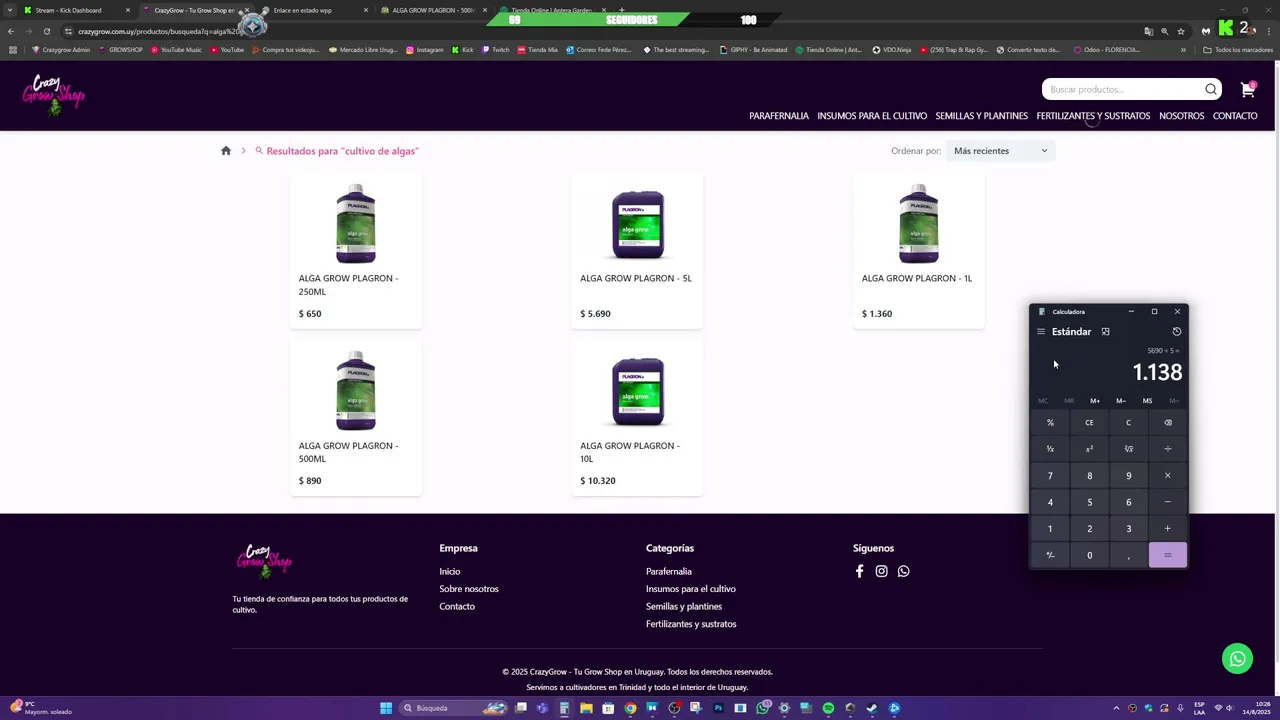This screenshot has height=720, width=1280.
Task: Open SEMILLAS Y PLANTINES menu
Action: click(x=981, y=116)
